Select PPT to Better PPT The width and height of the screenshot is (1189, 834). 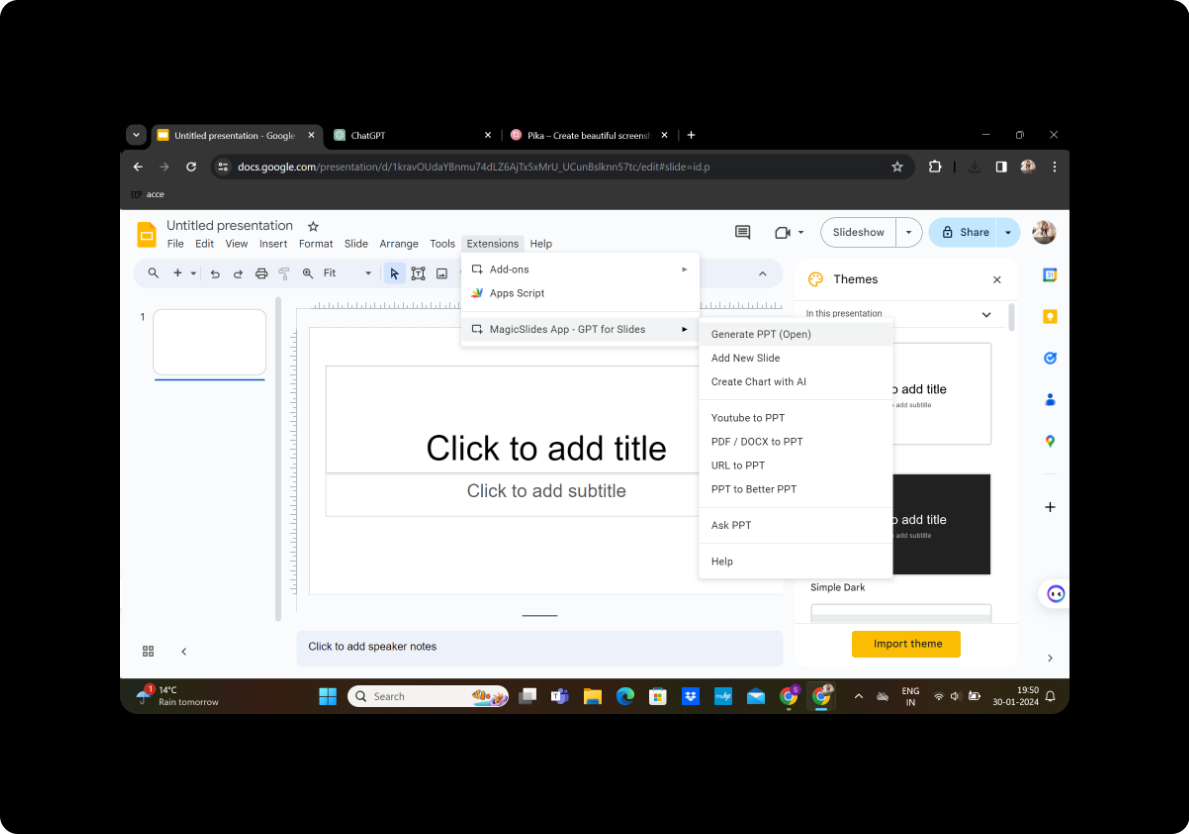coord(795,490)
